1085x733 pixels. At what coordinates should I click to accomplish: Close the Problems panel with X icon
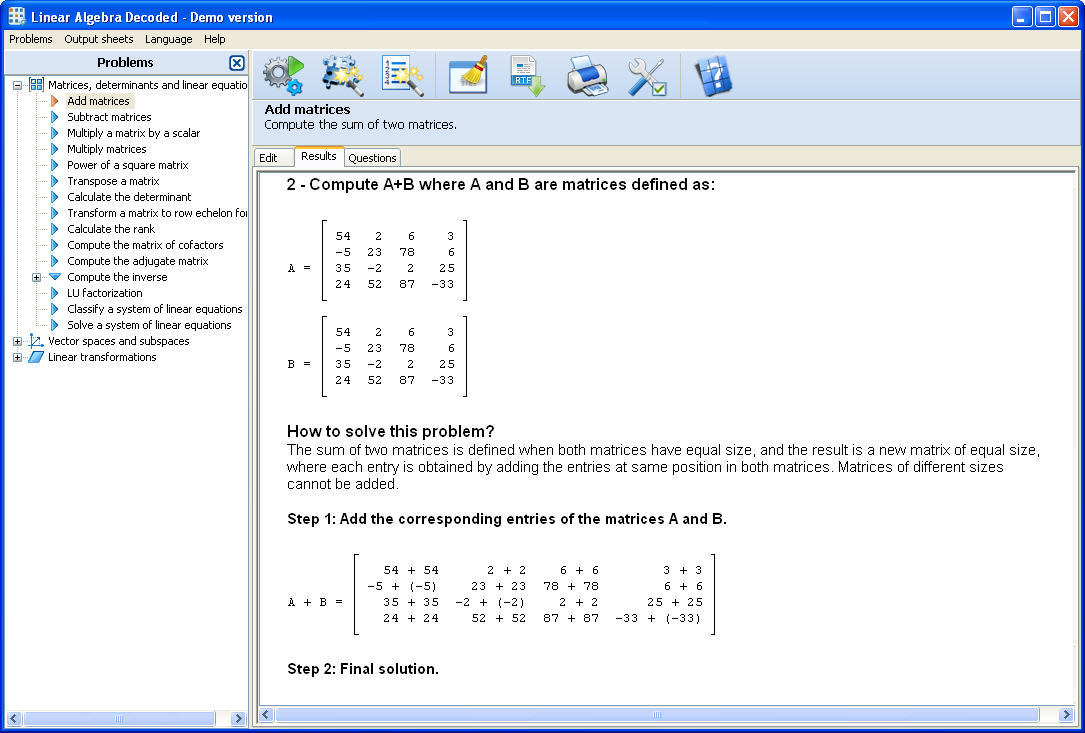[237, 63]
